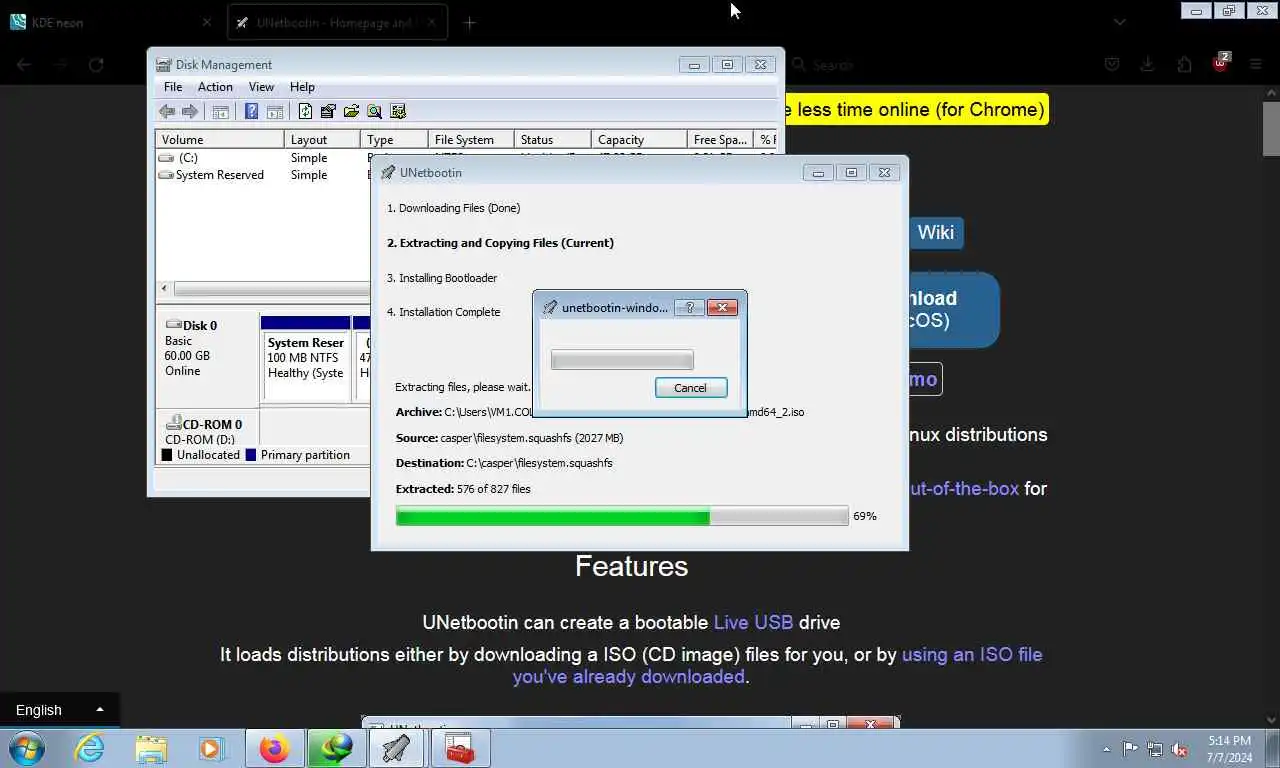Go back in Firefox navigation
1280x768 pixels.
[x=24, y=64]
